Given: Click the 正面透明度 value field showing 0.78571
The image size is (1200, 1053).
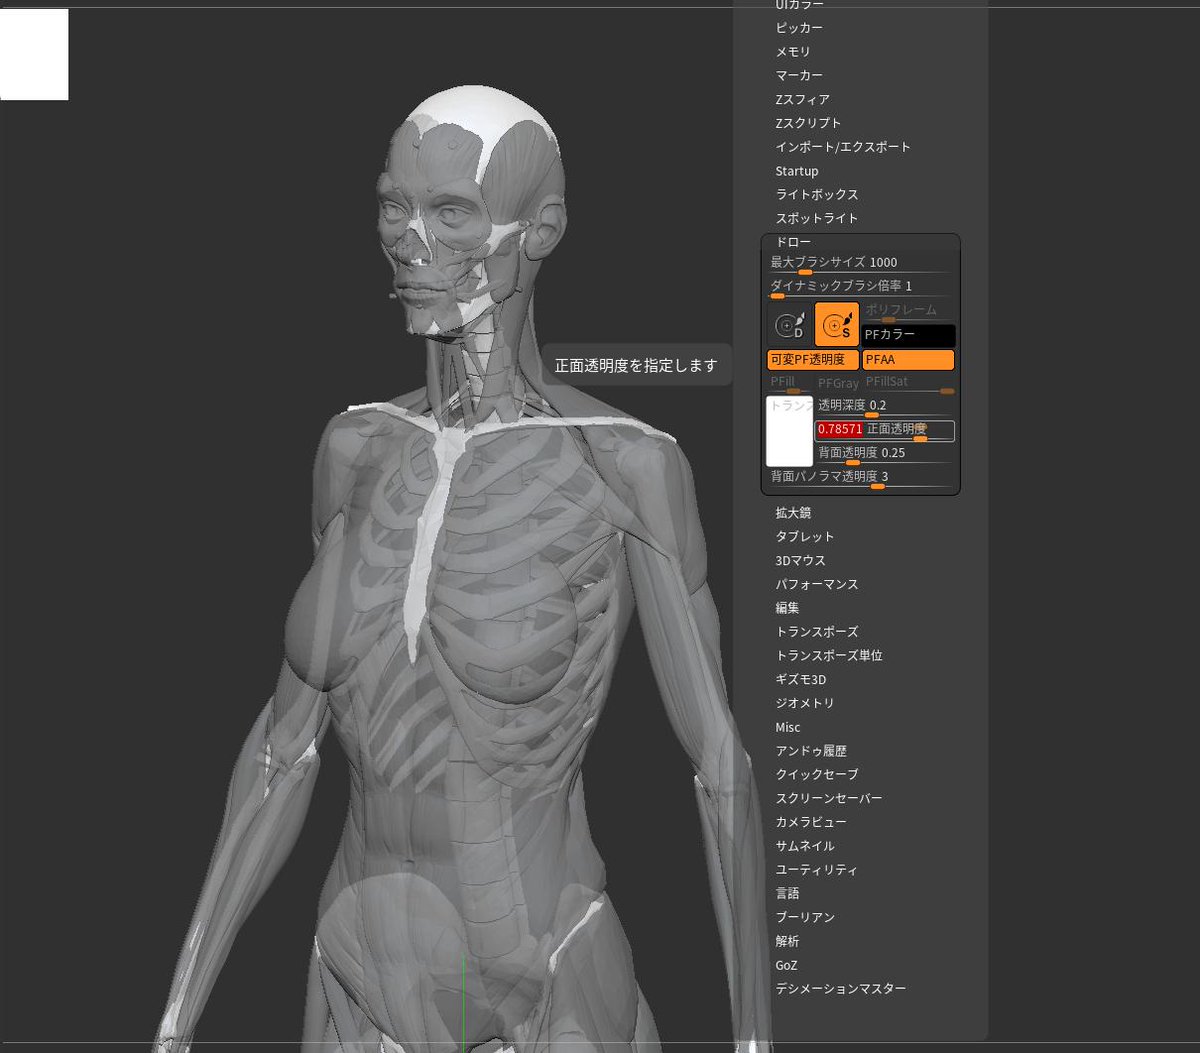Looking at the screenshot, I should [x=840, y=429].
